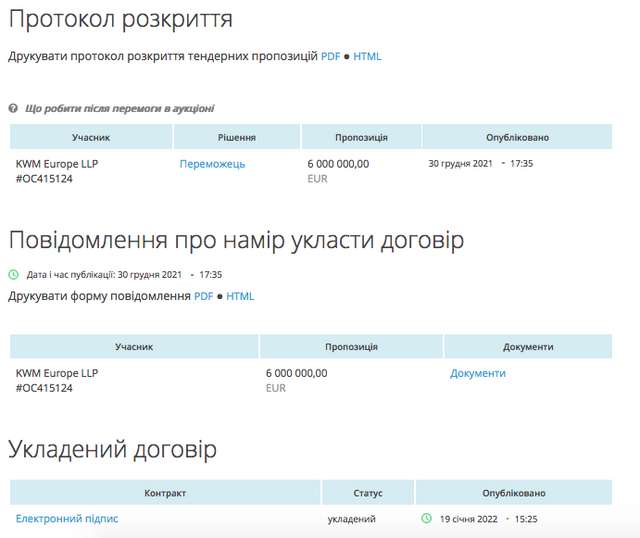This screenshot has height=538, width=640.
Task: Click the "Переможець" decision link
Action: pyautogui.click(x=212, y=164)
